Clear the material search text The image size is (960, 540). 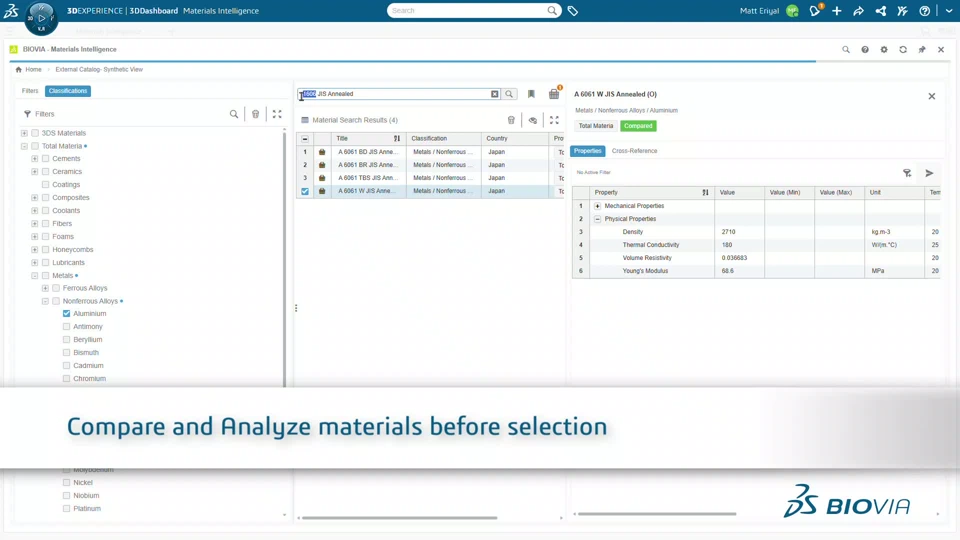tap(495, 94)
